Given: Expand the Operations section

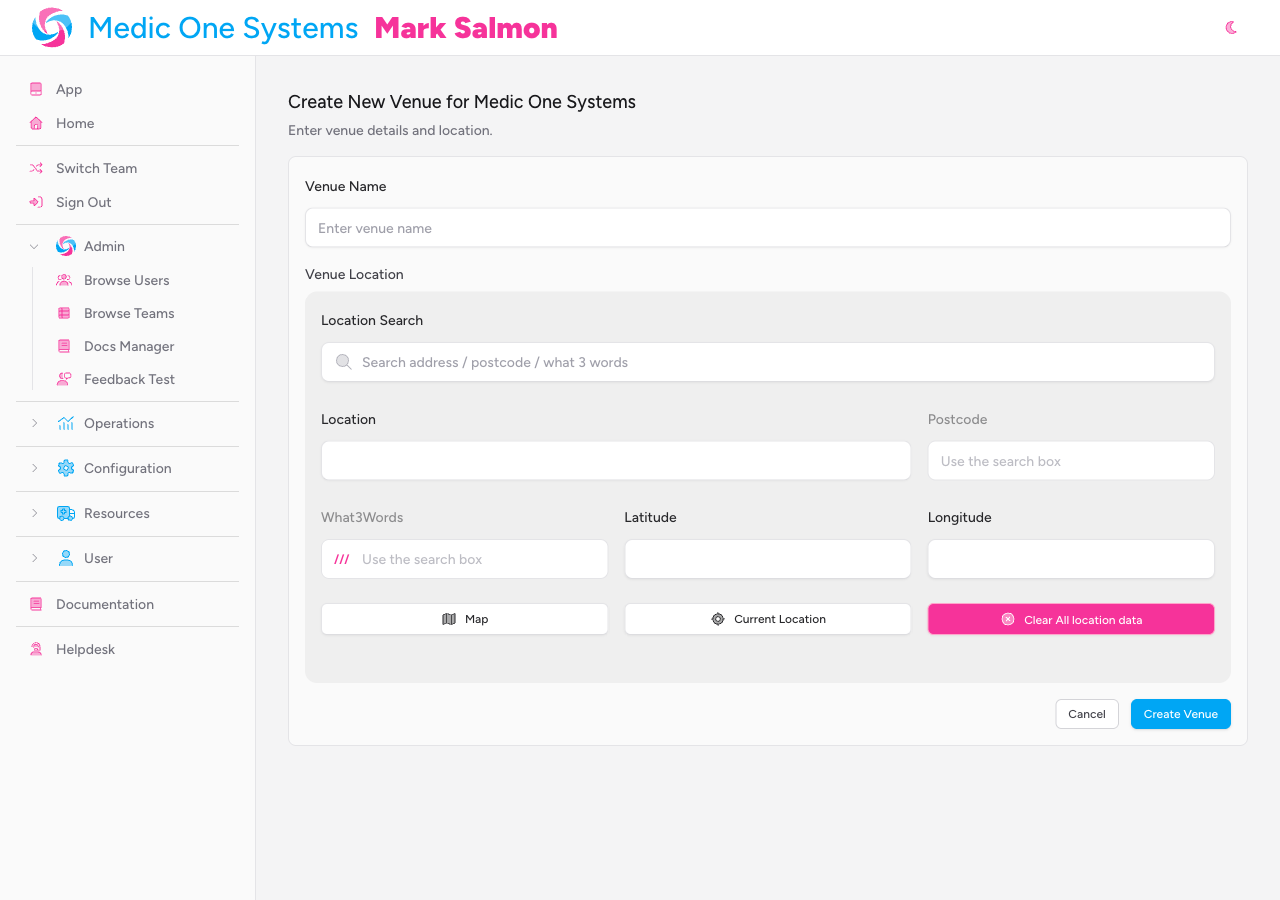Looking at the screenshot, I should tap(34, 423).
